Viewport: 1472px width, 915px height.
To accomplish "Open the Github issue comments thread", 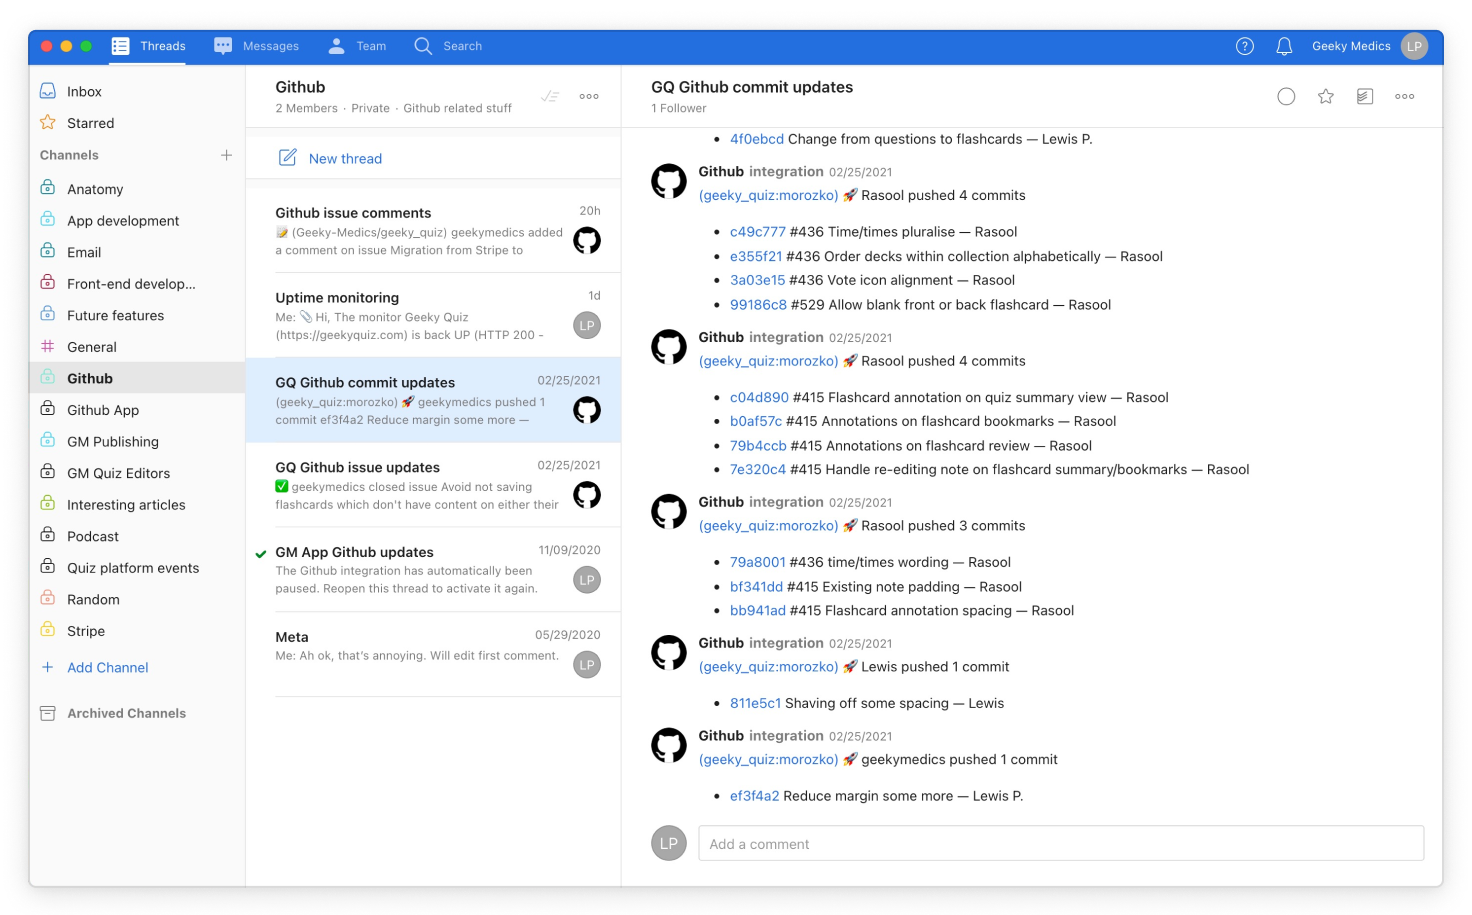I will click(433, 230).
